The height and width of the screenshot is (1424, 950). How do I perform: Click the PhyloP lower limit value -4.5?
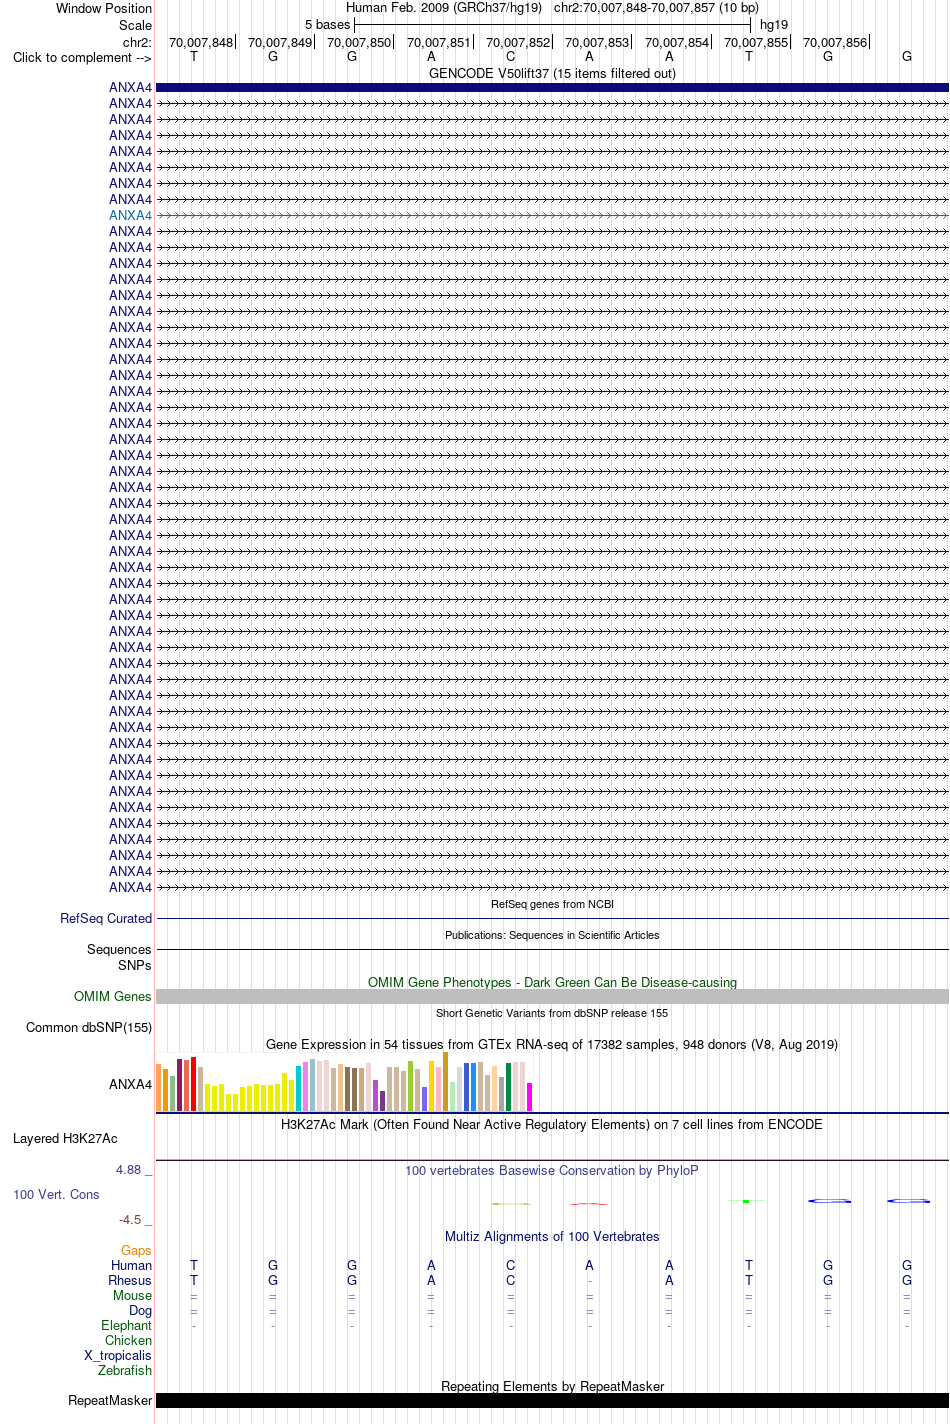click(x=130, y=1219)
